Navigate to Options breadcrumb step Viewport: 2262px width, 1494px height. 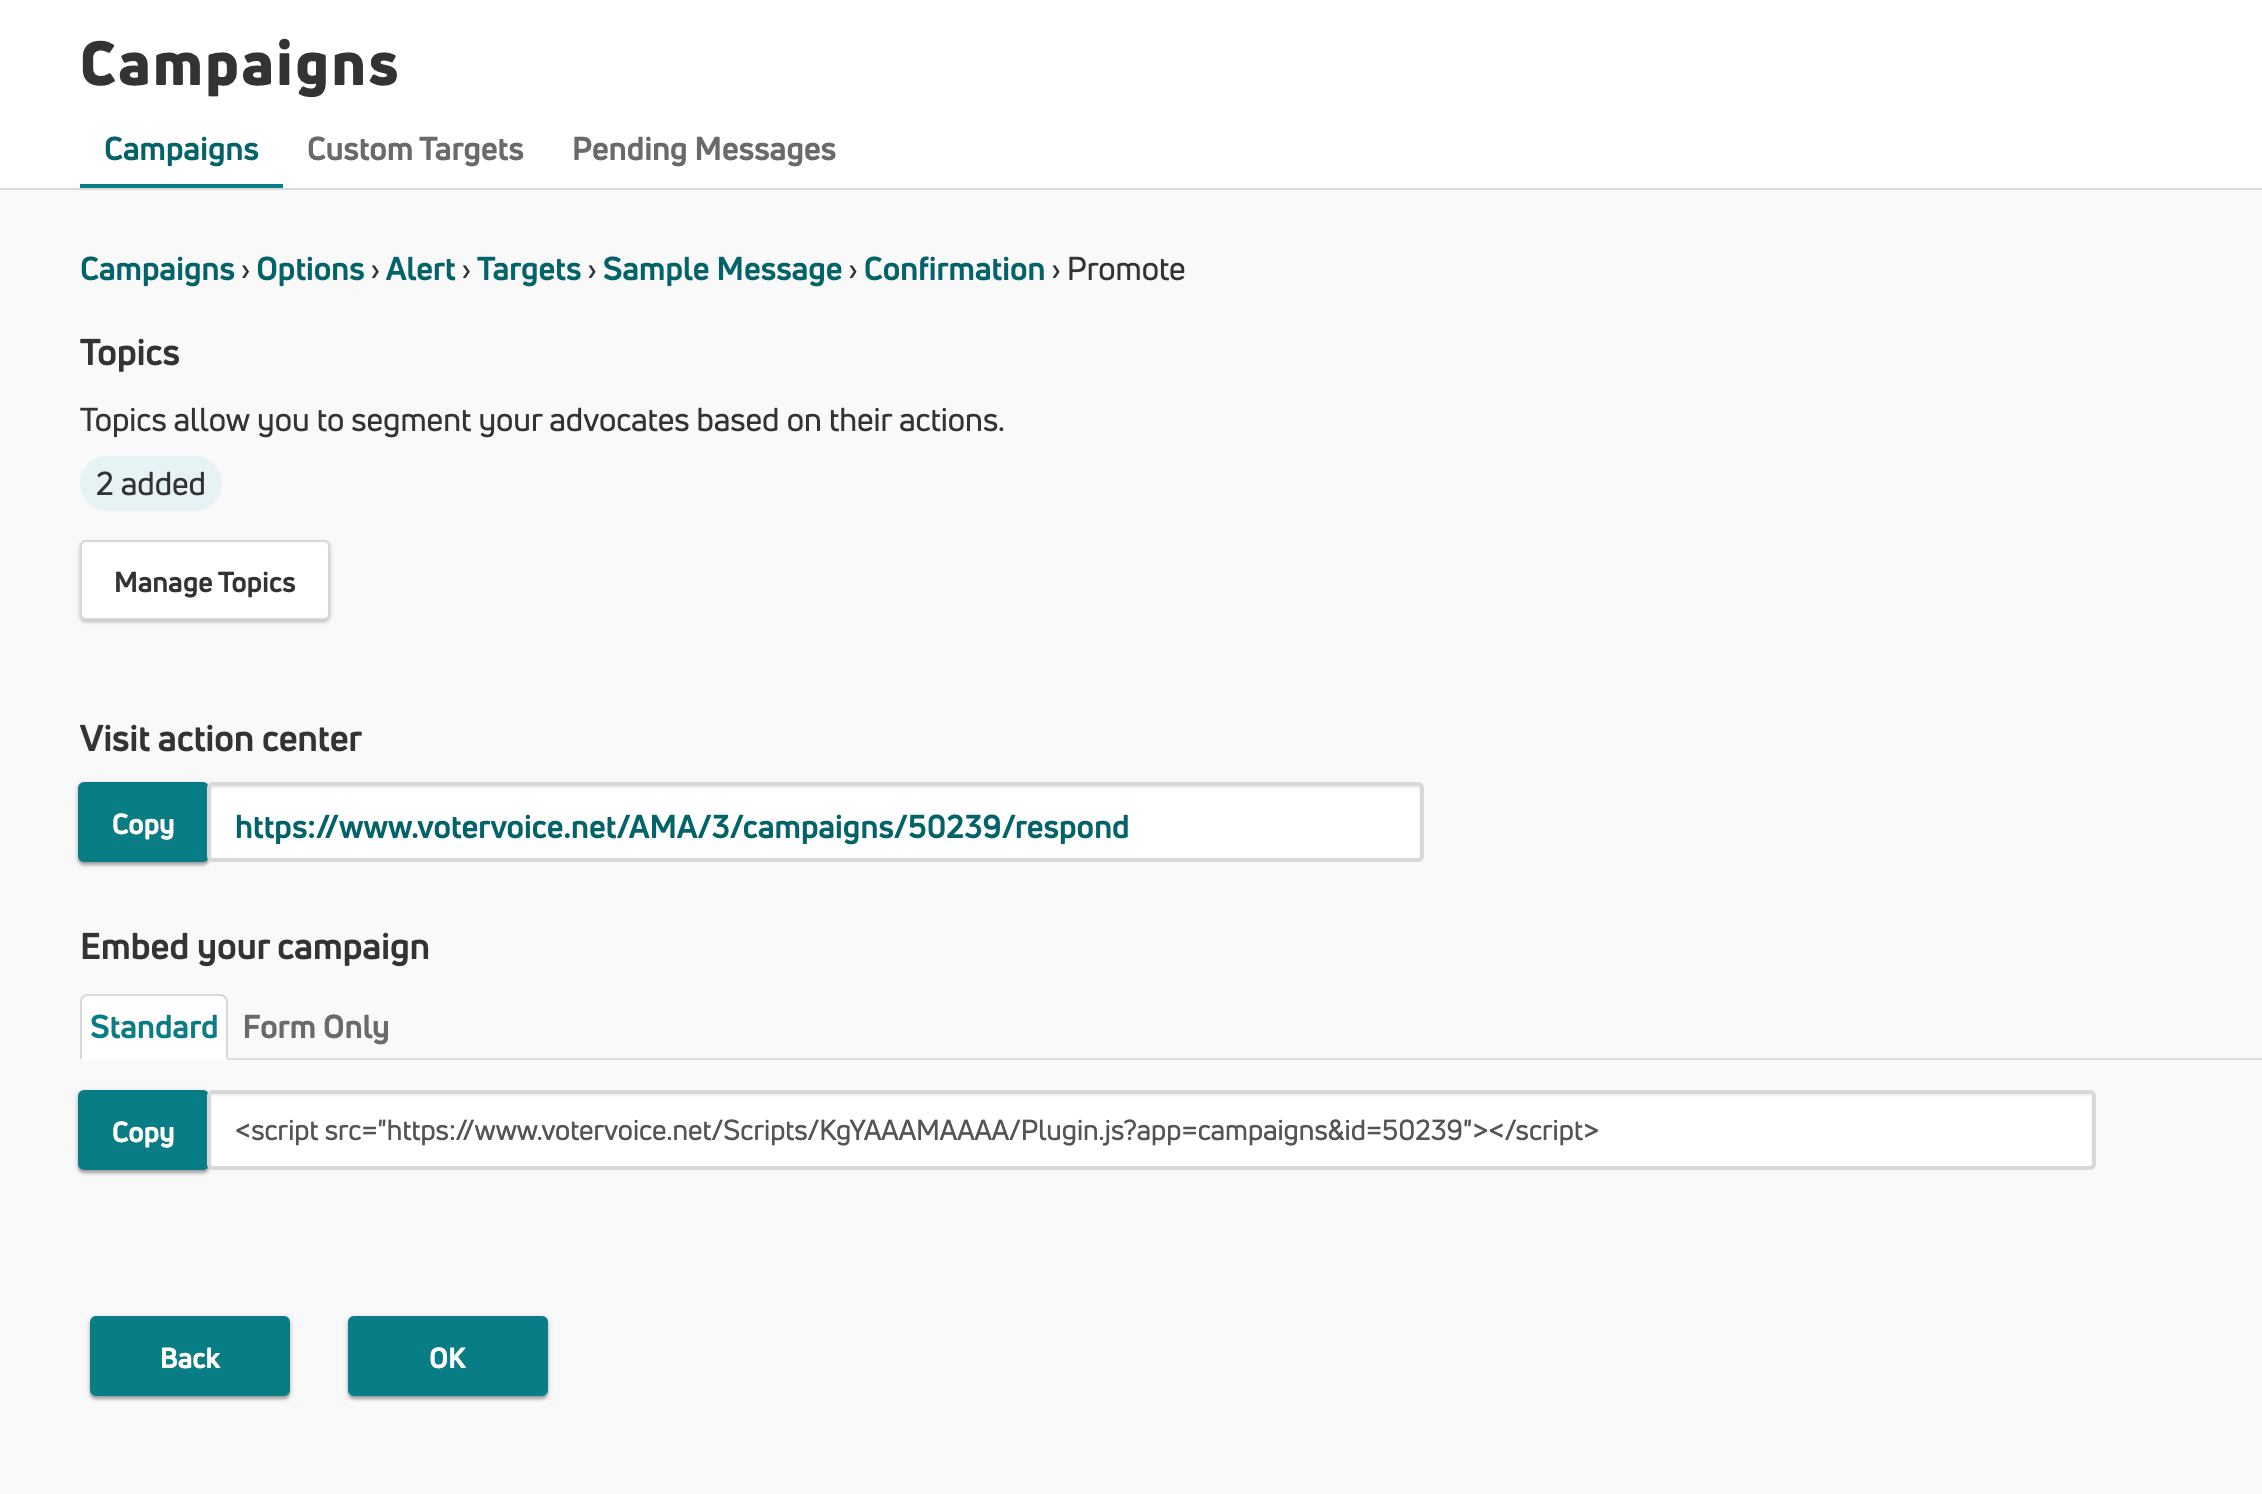310,269
